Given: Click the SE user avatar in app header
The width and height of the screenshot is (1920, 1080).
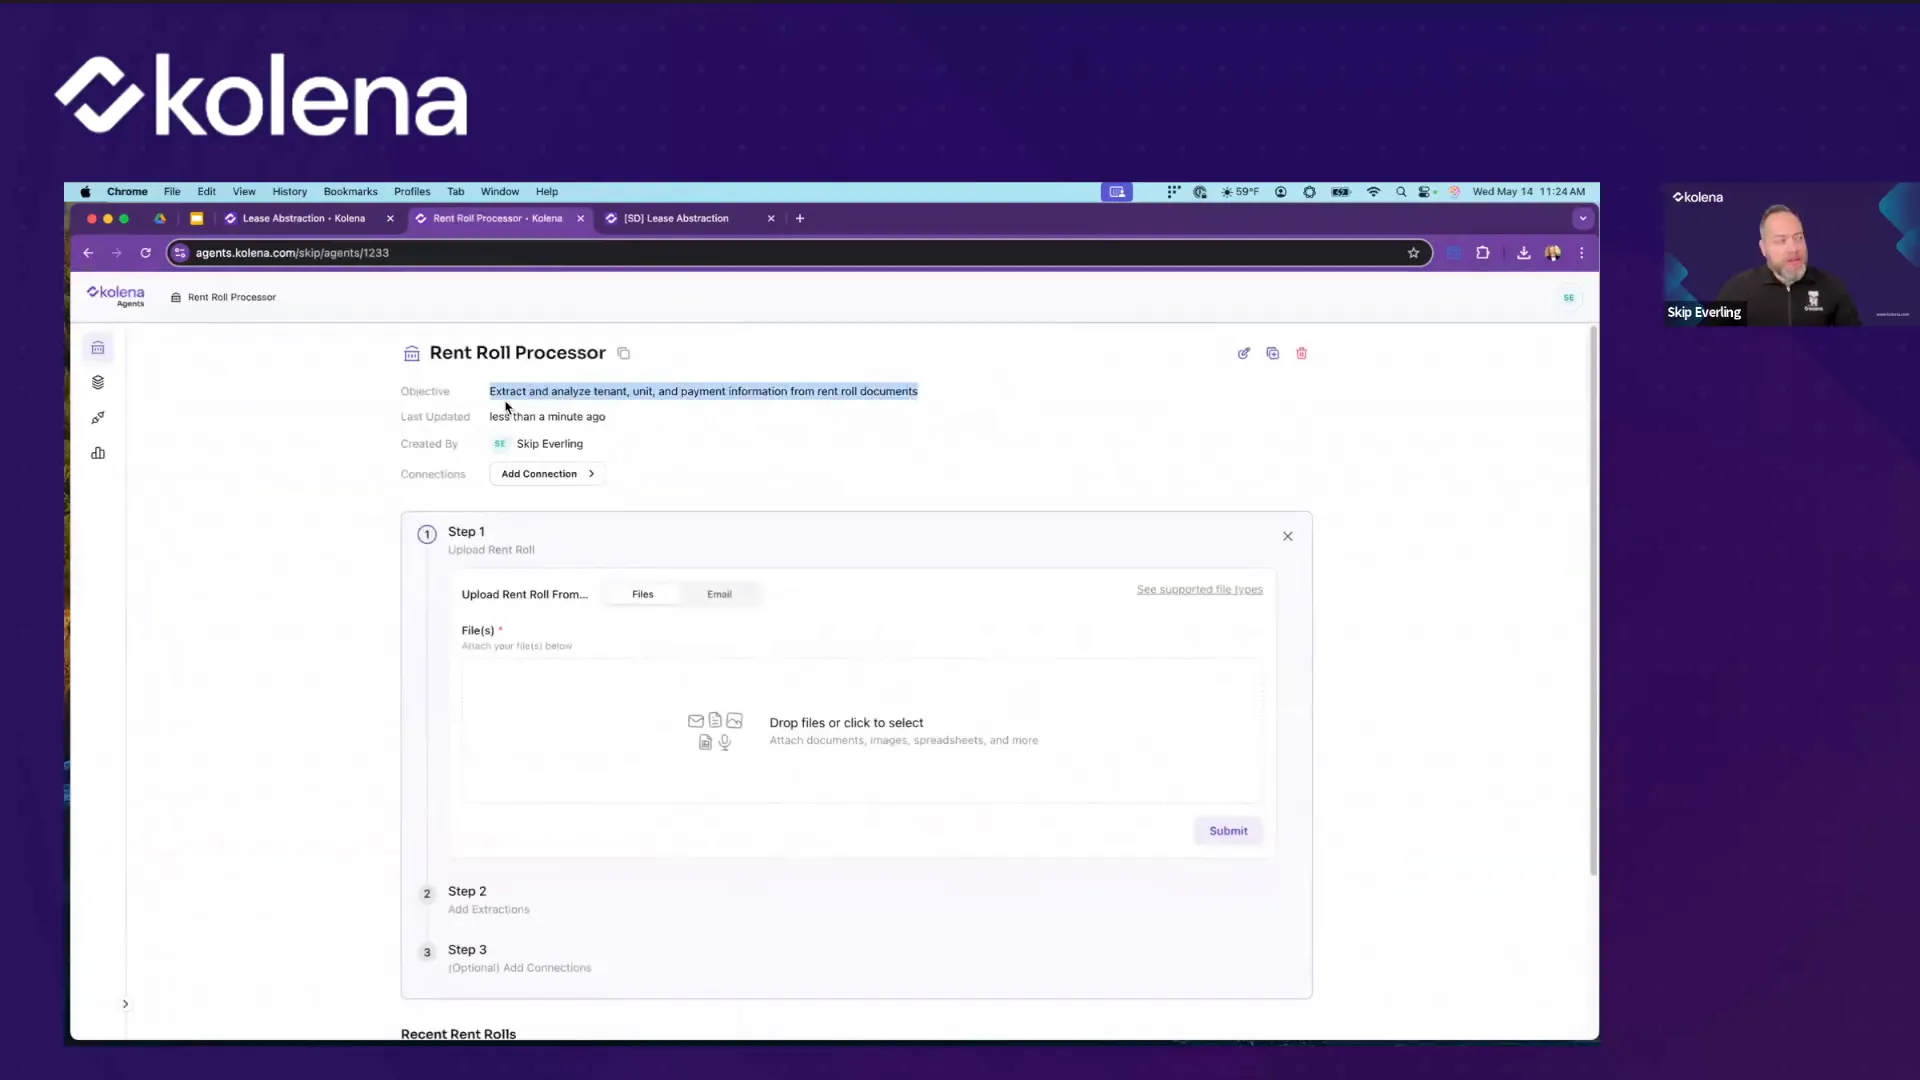Looking at the screenshot, I should tap(1569, 297).
